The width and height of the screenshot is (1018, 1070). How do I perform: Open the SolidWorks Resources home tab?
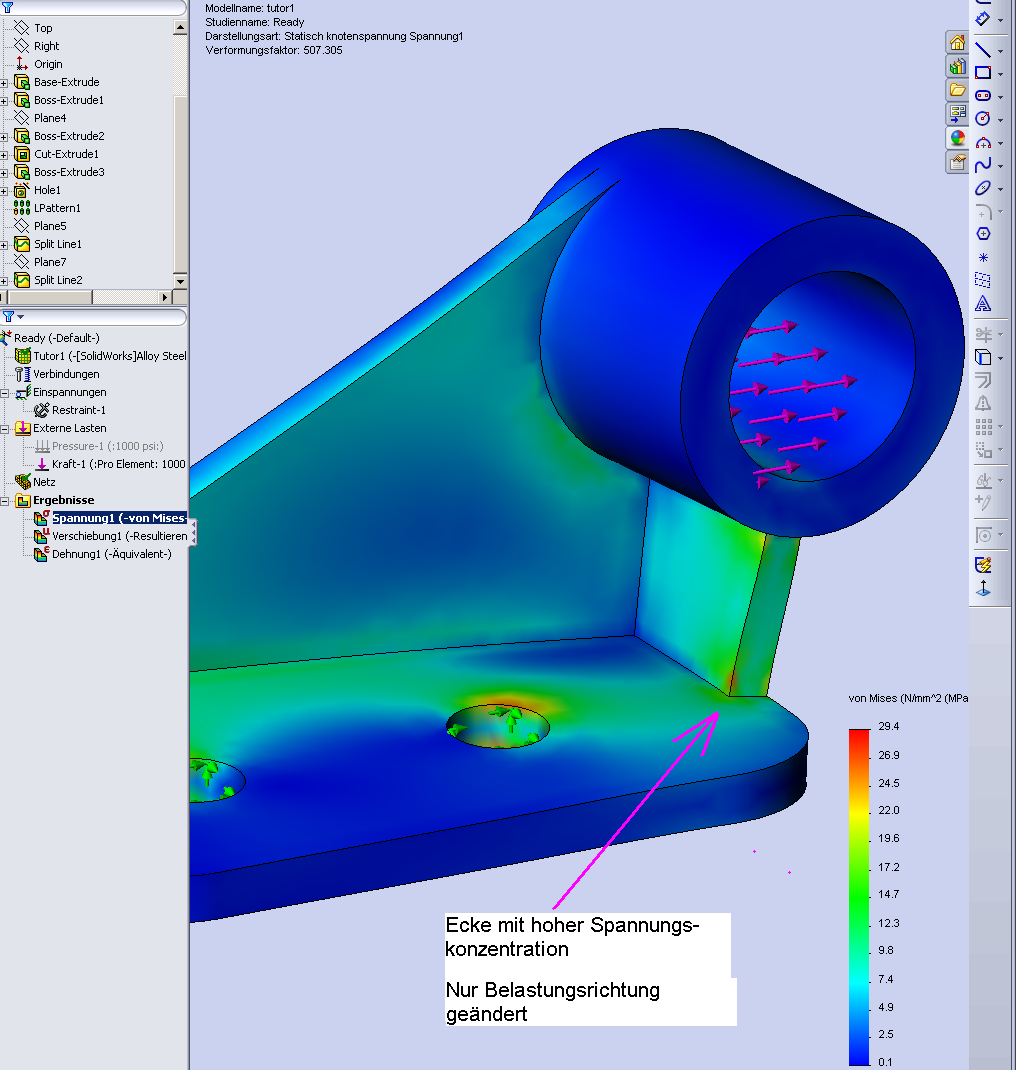[x=957, y=43]
